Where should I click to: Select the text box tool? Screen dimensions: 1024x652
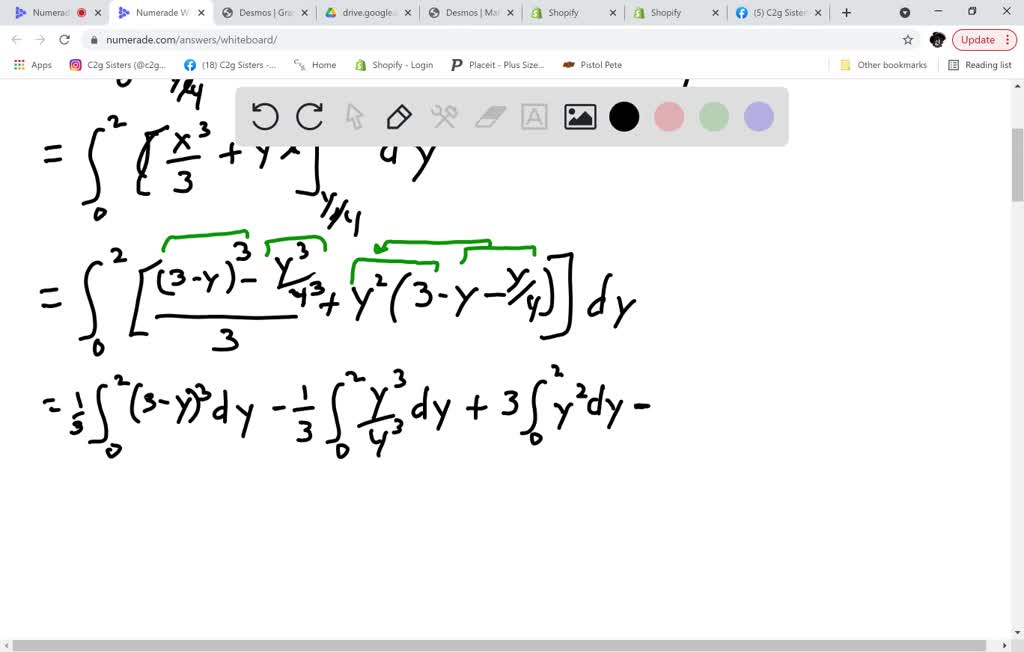coord(535,117)
